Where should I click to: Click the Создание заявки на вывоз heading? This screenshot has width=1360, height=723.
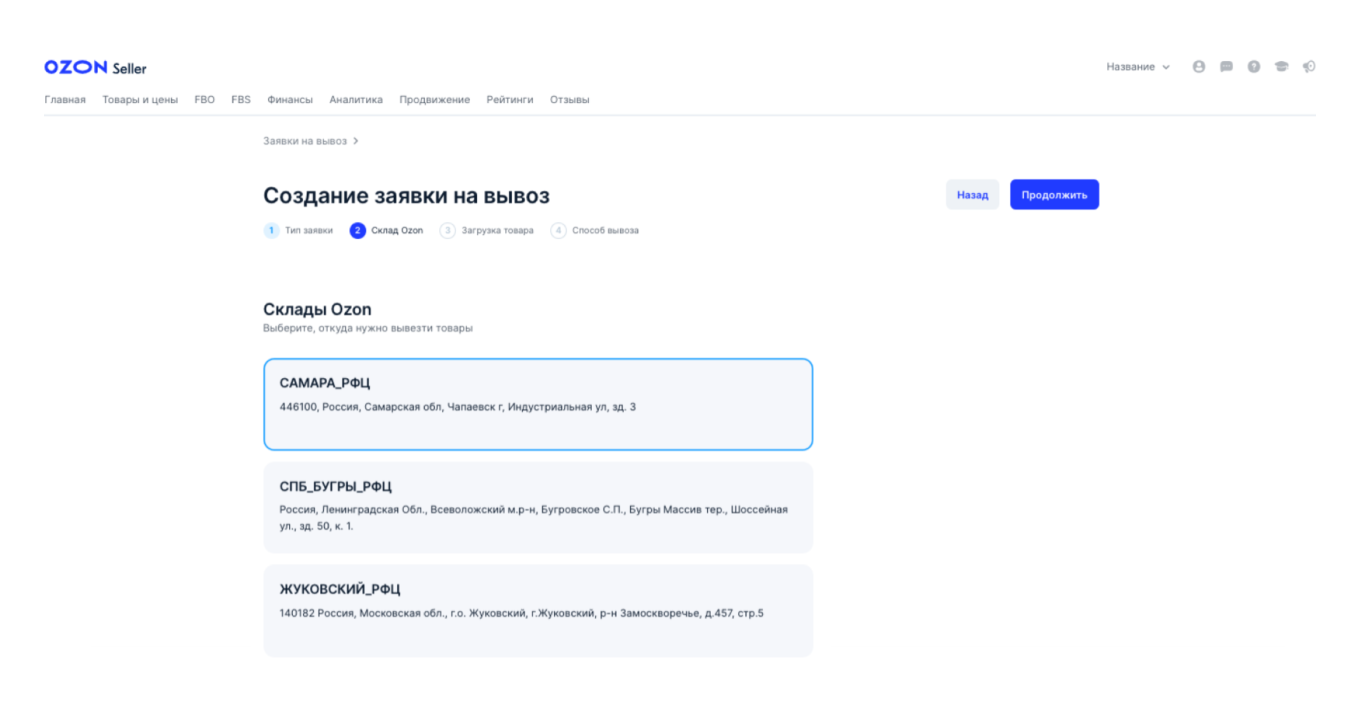[x=406, y=196]
